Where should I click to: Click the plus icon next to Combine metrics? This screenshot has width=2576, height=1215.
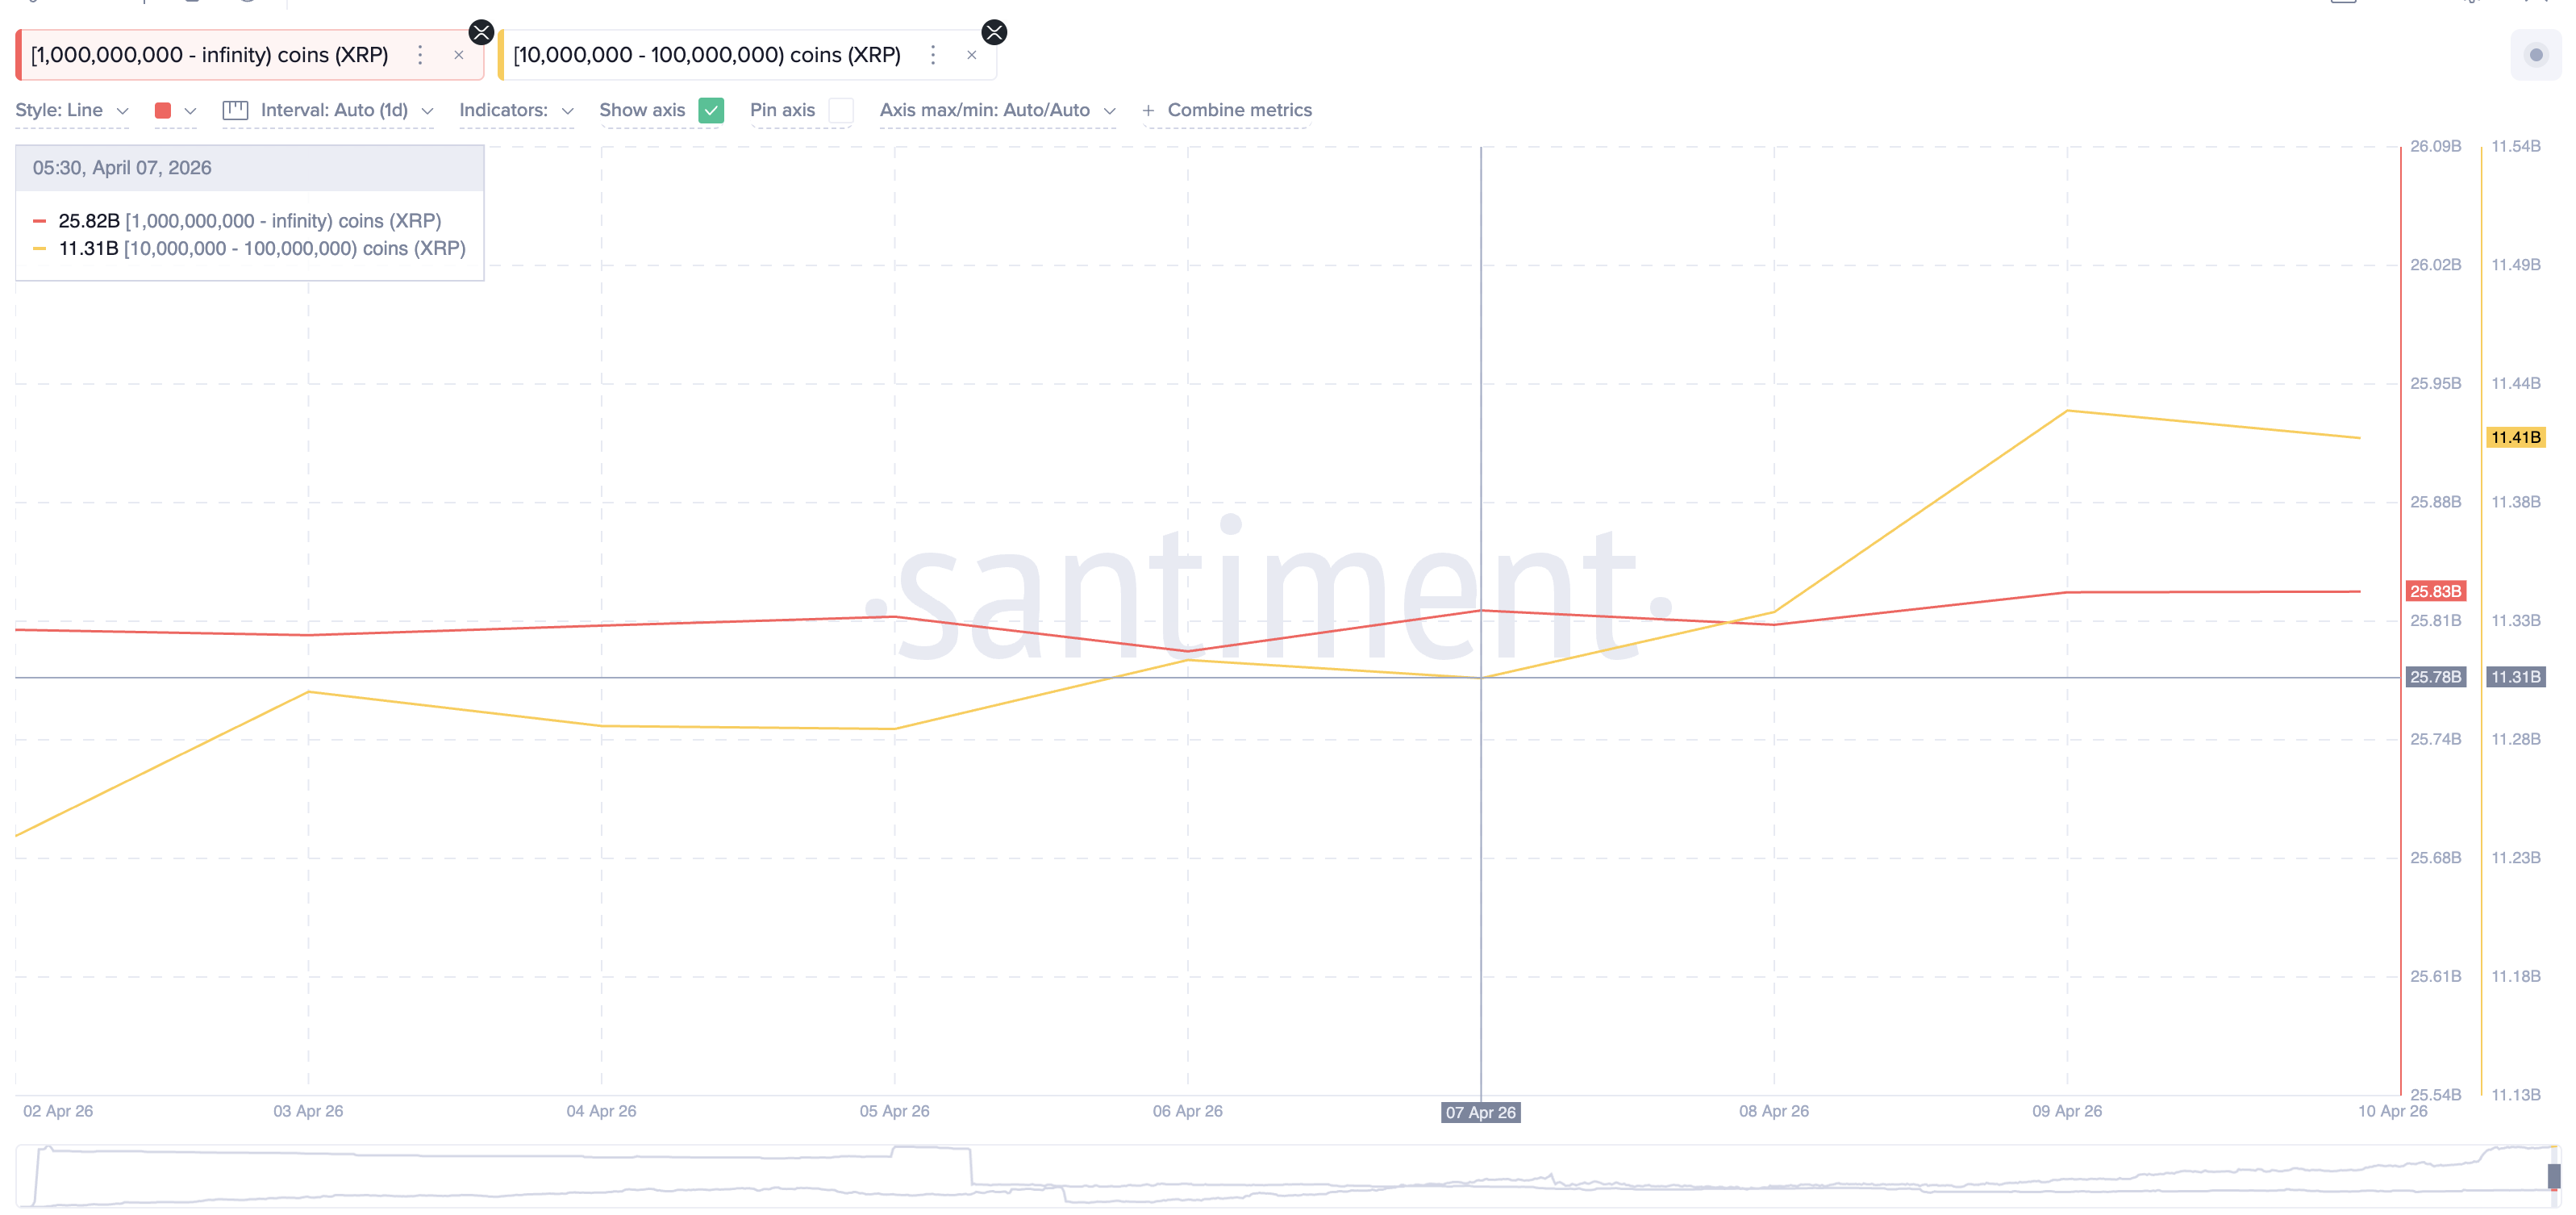1146,110
